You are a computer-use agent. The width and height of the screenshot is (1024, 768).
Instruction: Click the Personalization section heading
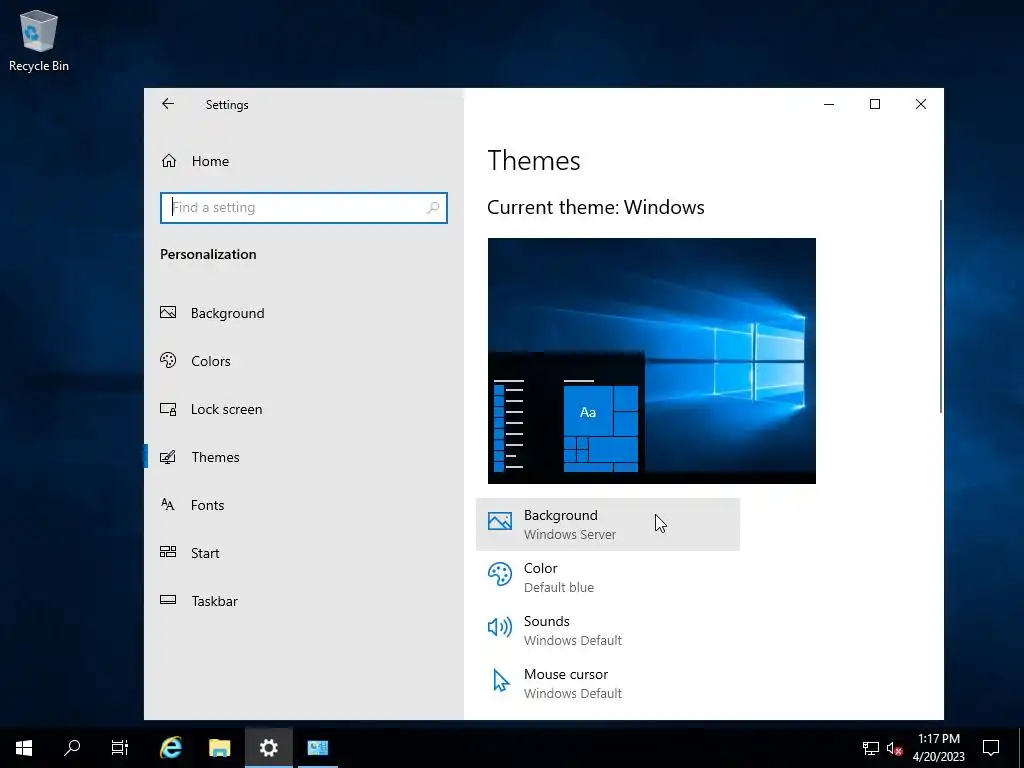(x=208, y=254)
